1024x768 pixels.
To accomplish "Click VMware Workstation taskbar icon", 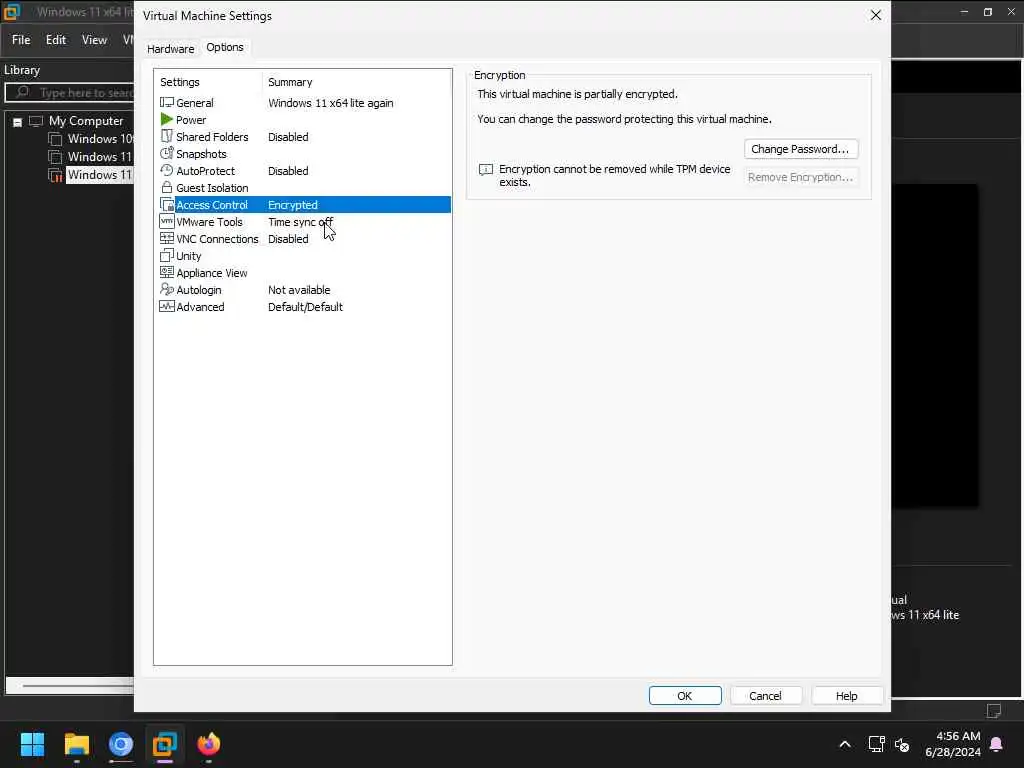I will pos(165,744).
